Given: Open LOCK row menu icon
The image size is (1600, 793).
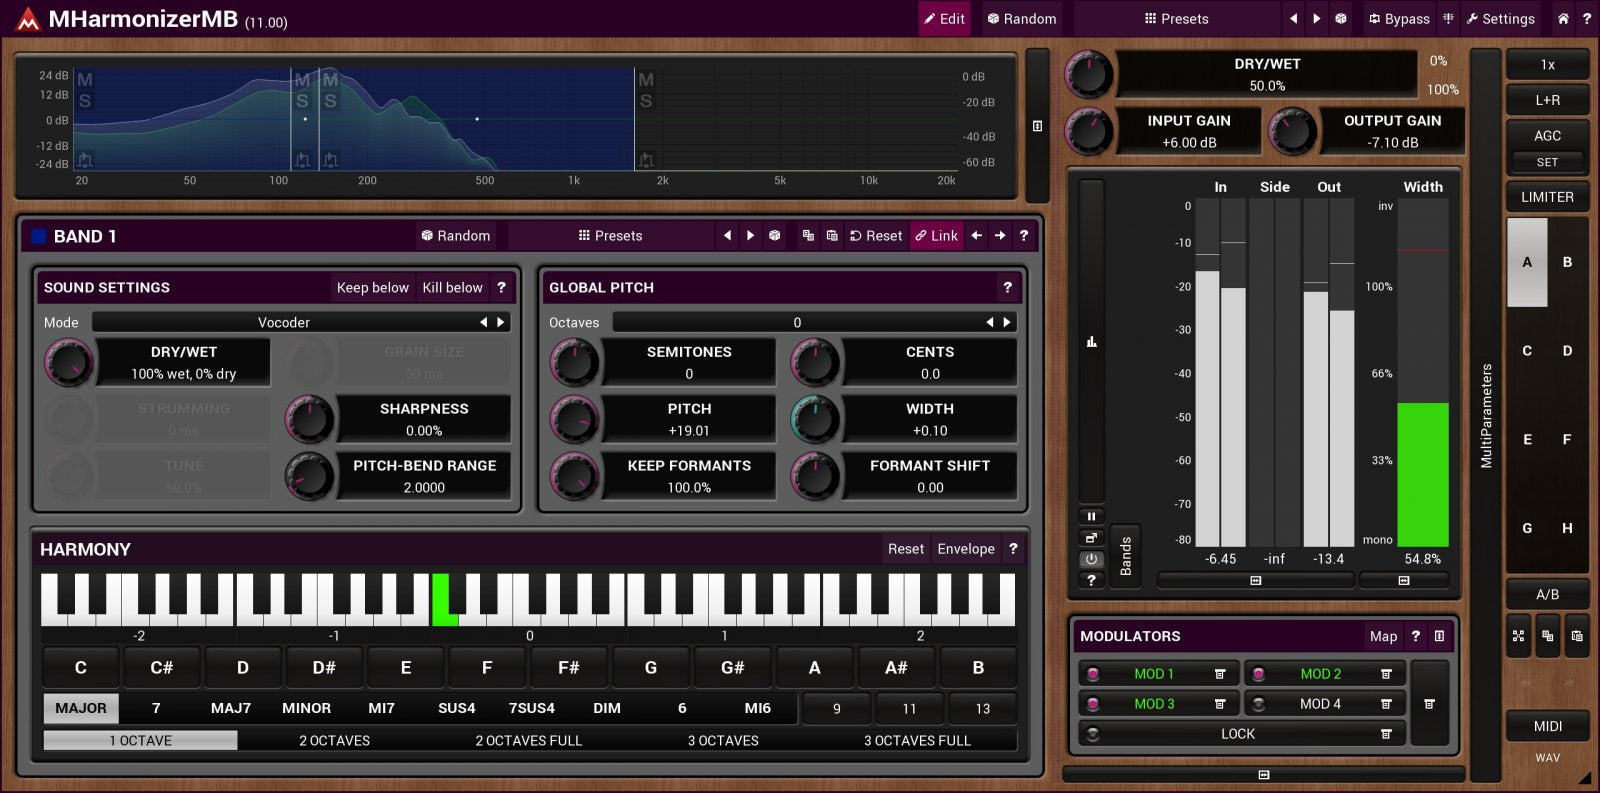Looking at the screenshot, I should (1386, 734).
